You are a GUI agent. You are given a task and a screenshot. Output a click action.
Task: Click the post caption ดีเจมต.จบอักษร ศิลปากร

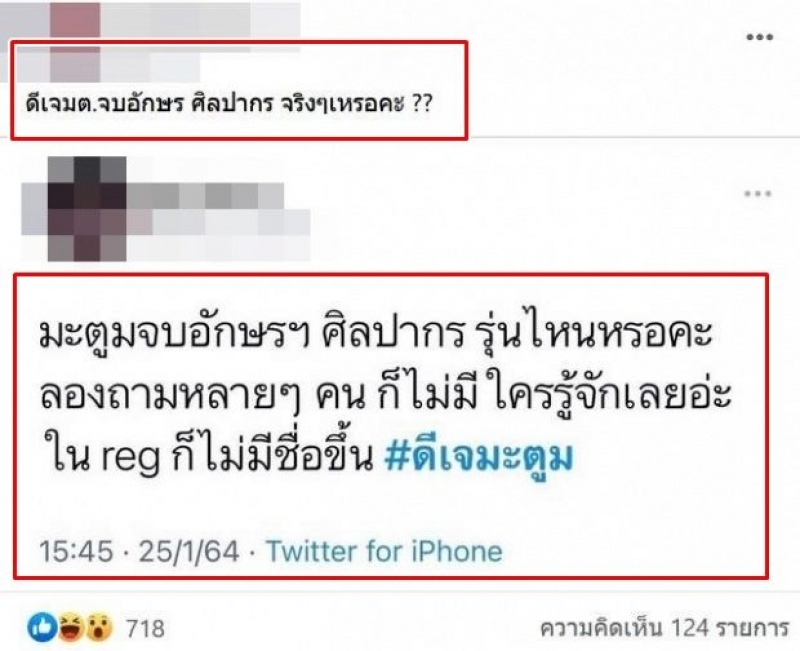pyautogui.click(x=153, y=104)
